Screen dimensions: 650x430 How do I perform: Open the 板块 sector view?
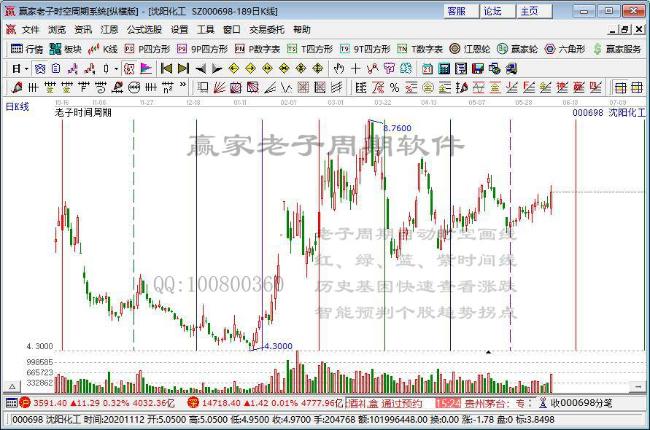65,49
